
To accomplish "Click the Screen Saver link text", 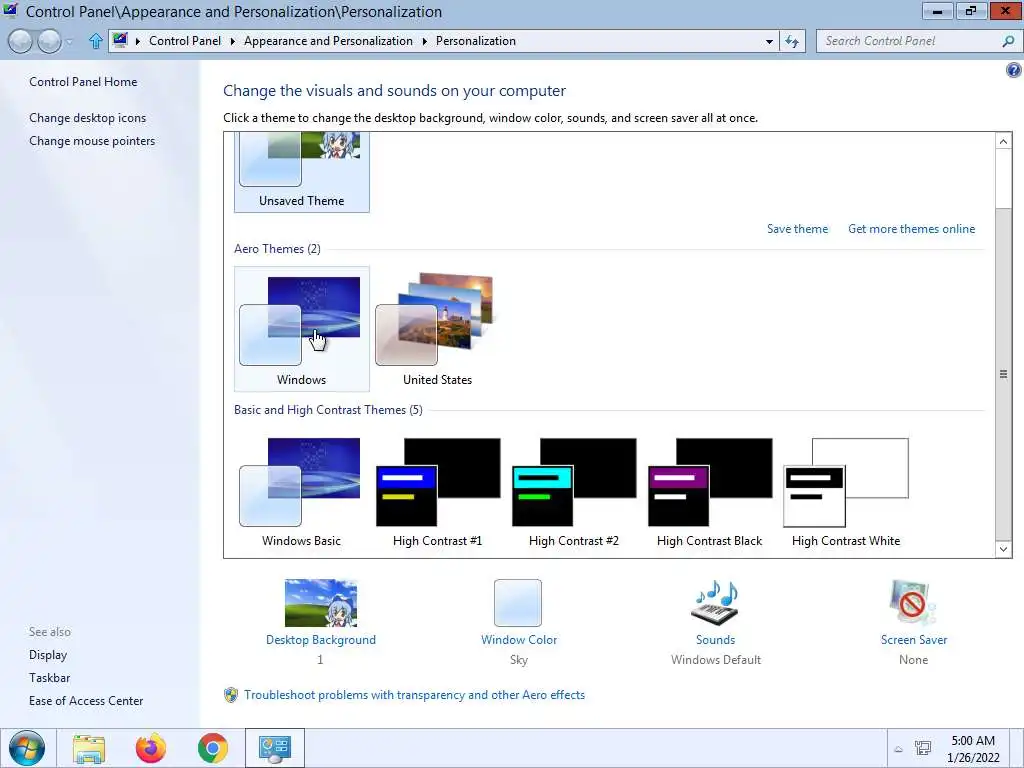I will [914, 640].
